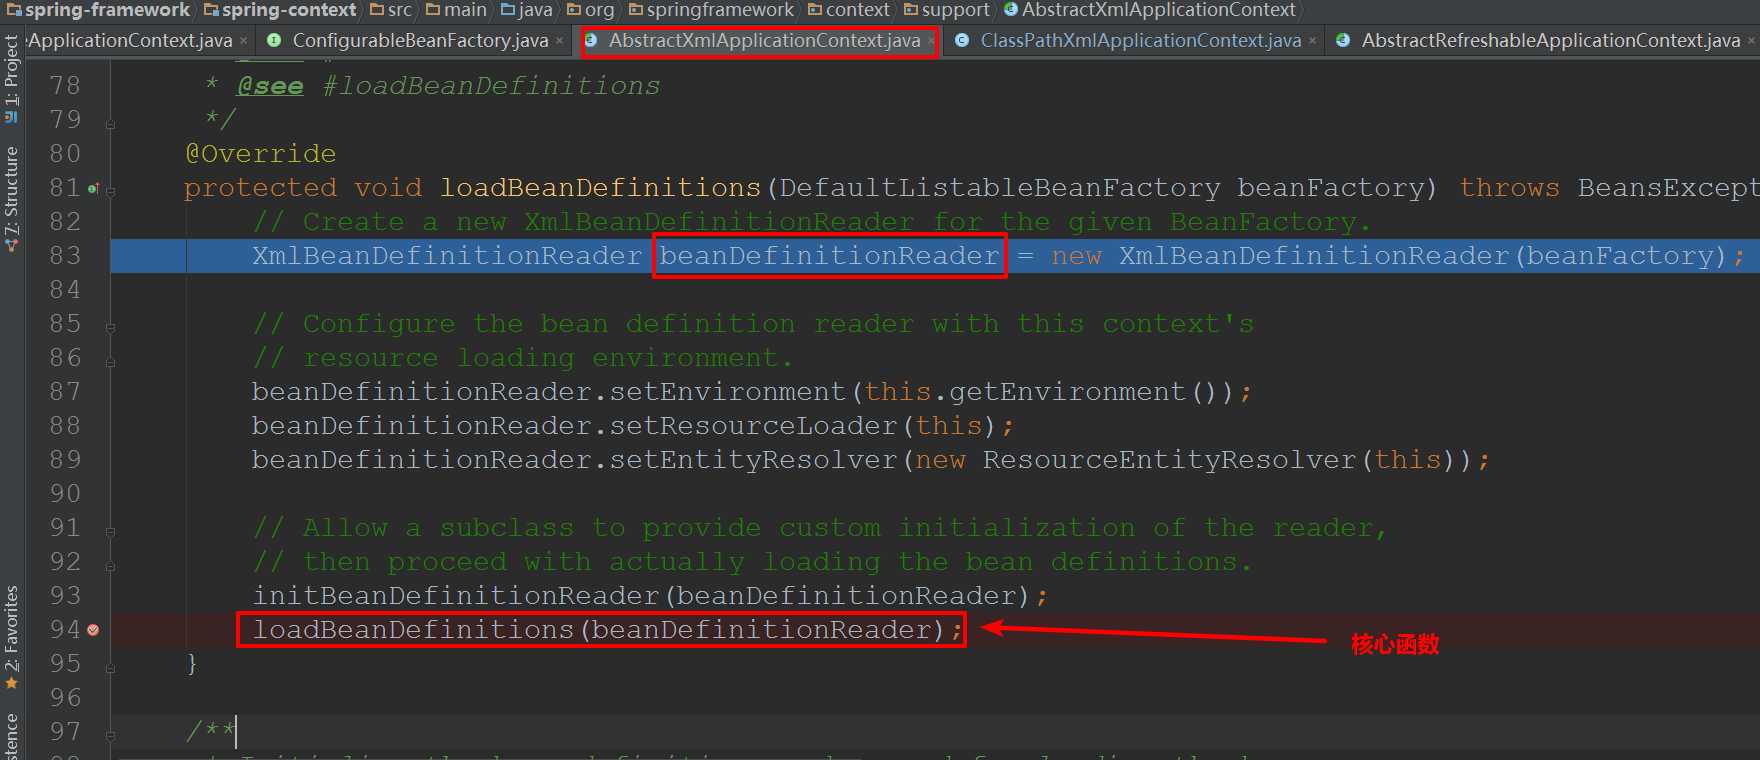Screen dimensions: 1760x760
Task: Toggle the method end fold marker on line 95
Action: [111, 667]
